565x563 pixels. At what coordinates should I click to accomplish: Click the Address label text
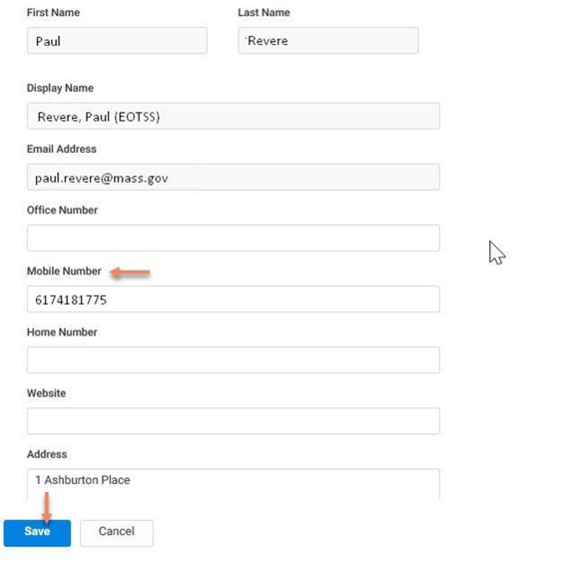47,454
